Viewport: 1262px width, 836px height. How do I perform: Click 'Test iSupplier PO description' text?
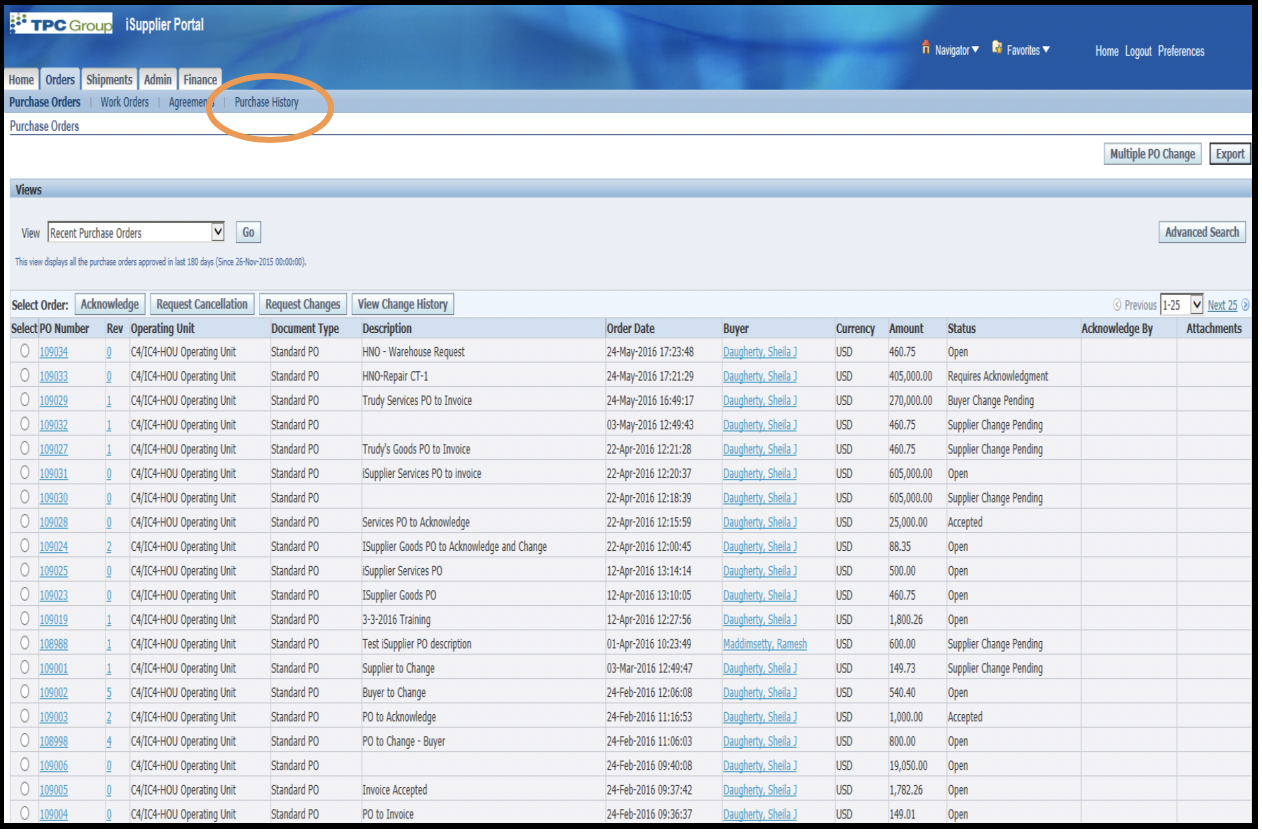tap(417, 644)
